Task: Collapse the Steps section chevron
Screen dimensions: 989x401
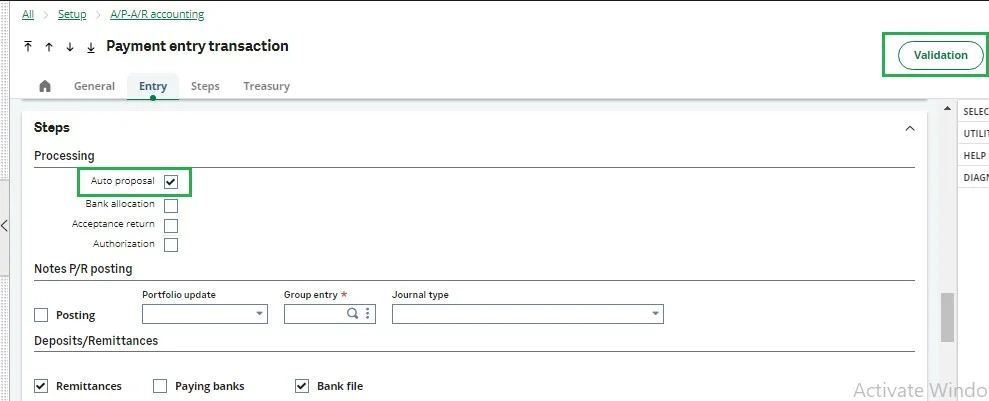Action: [909, 128]
